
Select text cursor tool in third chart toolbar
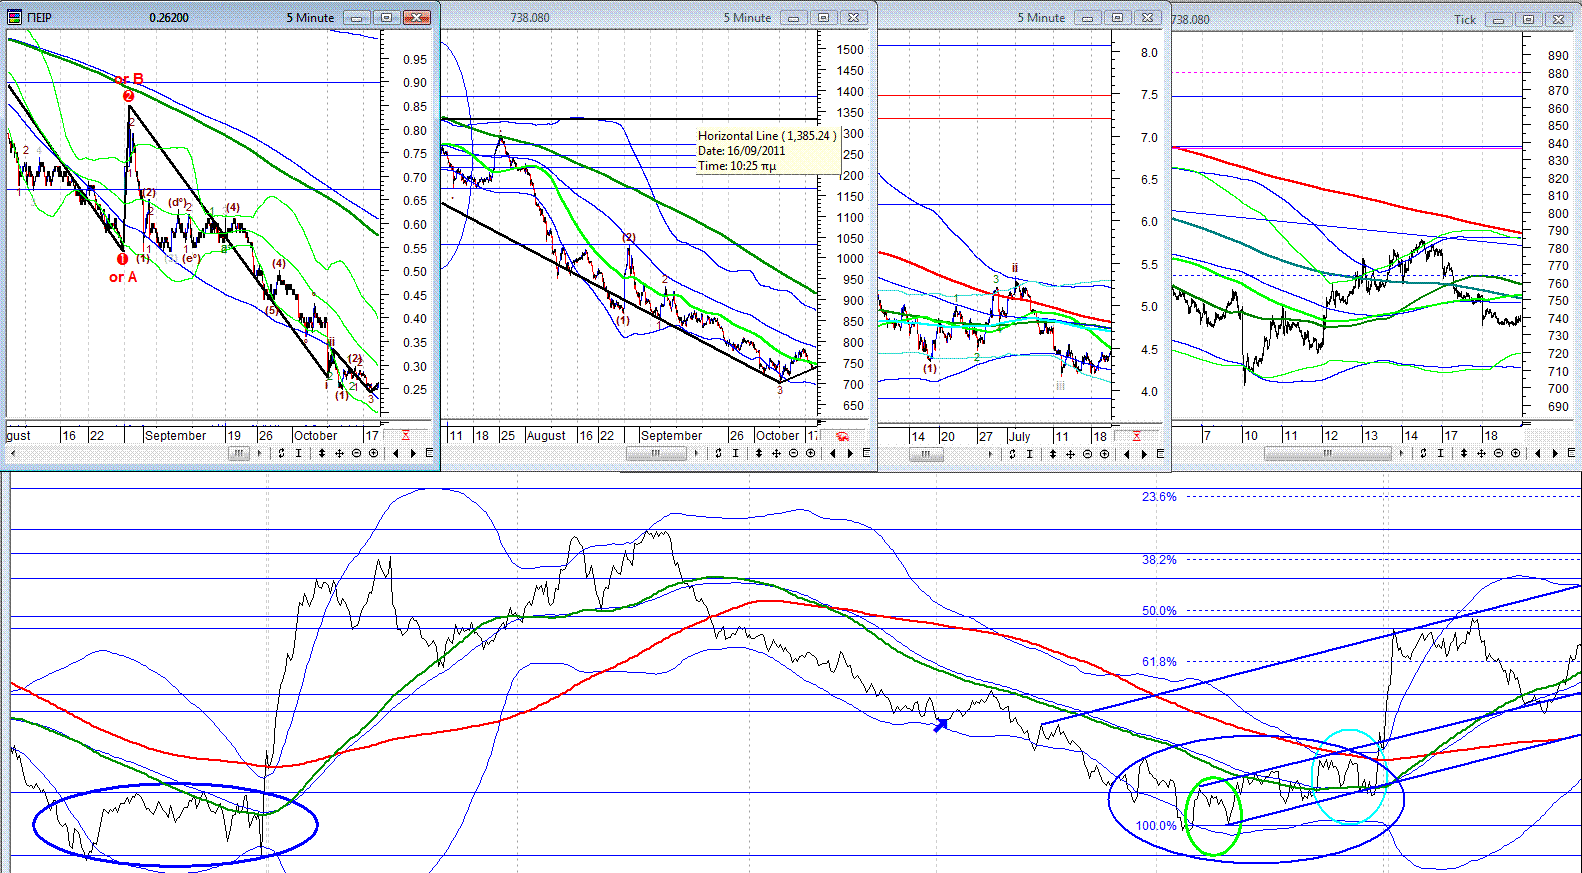pos(1029,454)
